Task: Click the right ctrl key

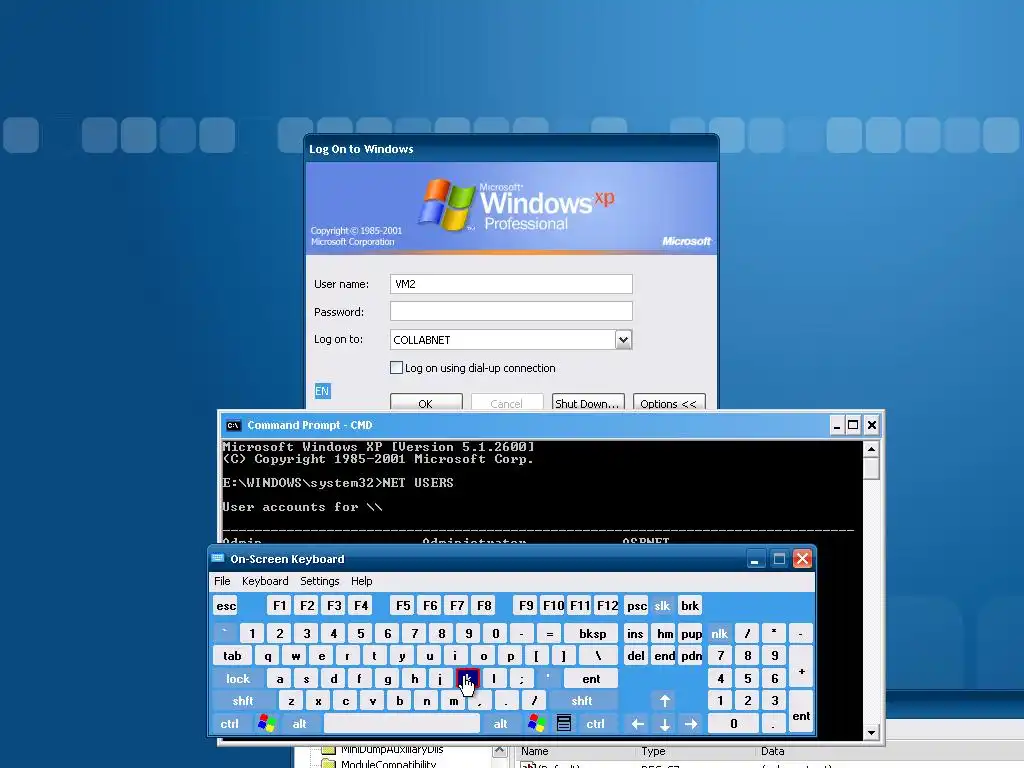Action: tap(595, 724)
